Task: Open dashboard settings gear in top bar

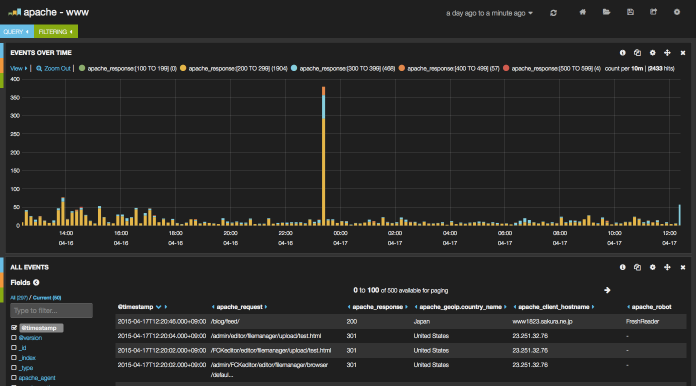Action: click(x=676, y=12)
